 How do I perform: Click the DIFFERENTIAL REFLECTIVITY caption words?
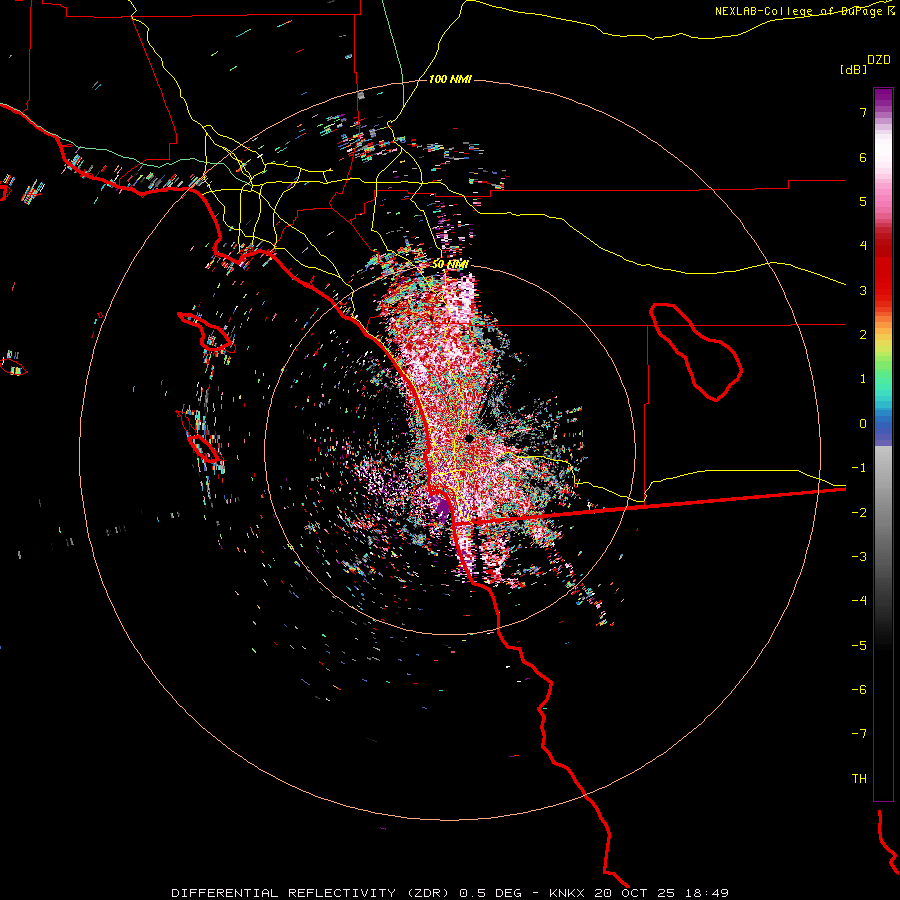(284, 893)
